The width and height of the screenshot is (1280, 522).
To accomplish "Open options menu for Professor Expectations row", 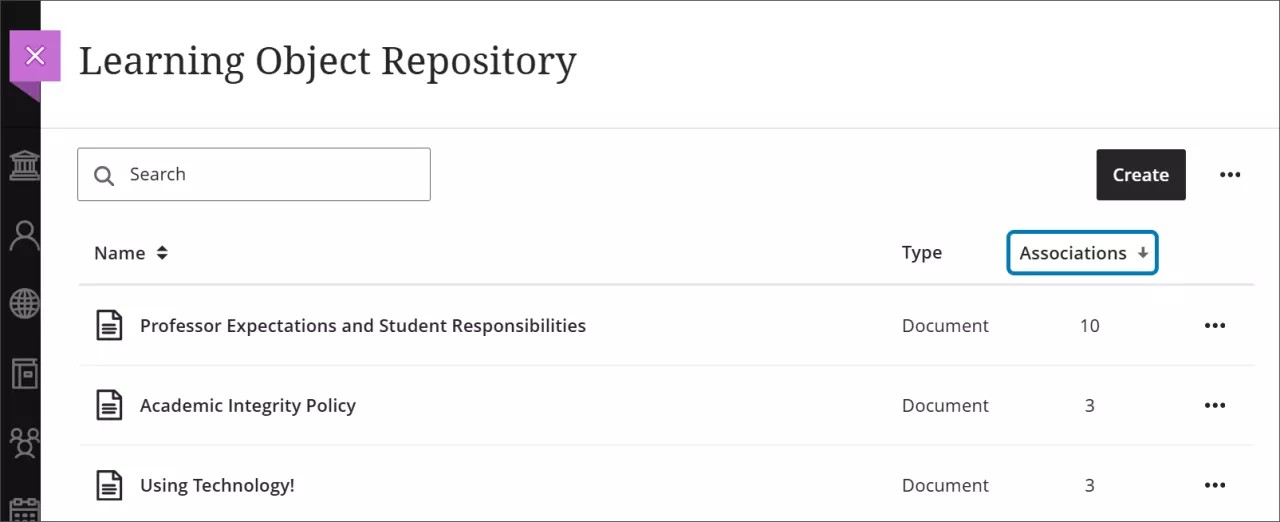I will [x=1215, y=325].
